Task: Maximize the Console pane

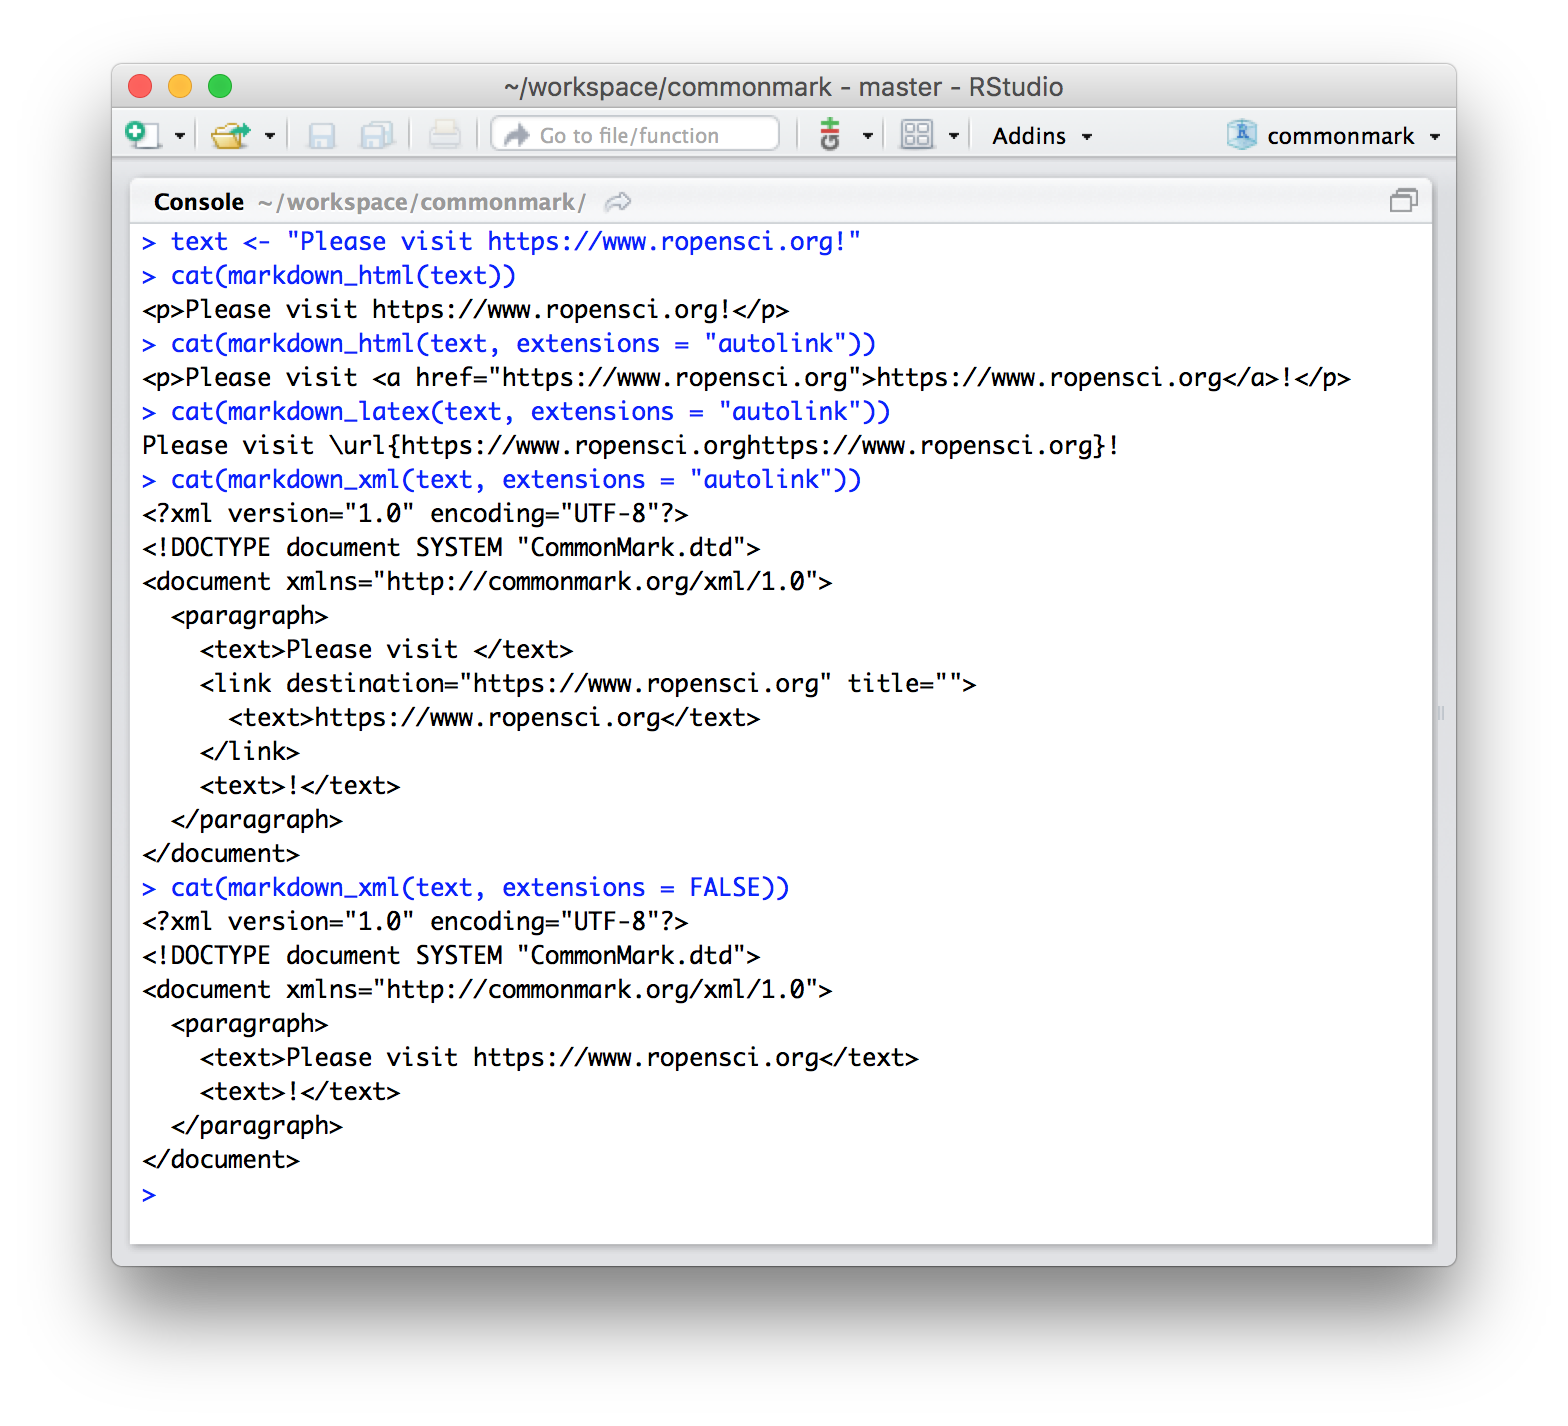Action: tap(1403, 202)
